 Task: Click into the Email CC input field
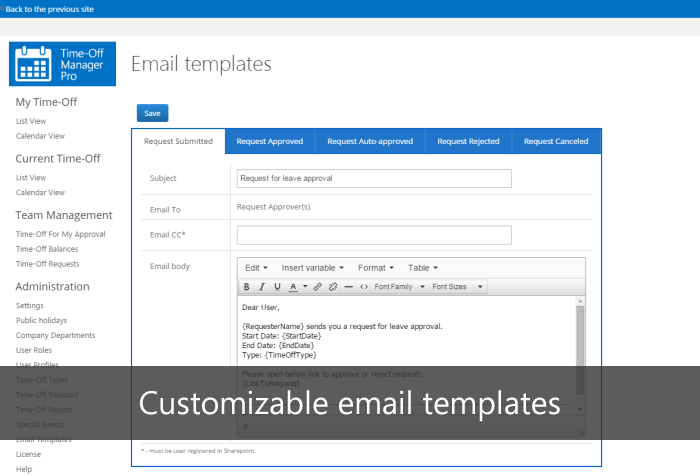coord(374,235)
